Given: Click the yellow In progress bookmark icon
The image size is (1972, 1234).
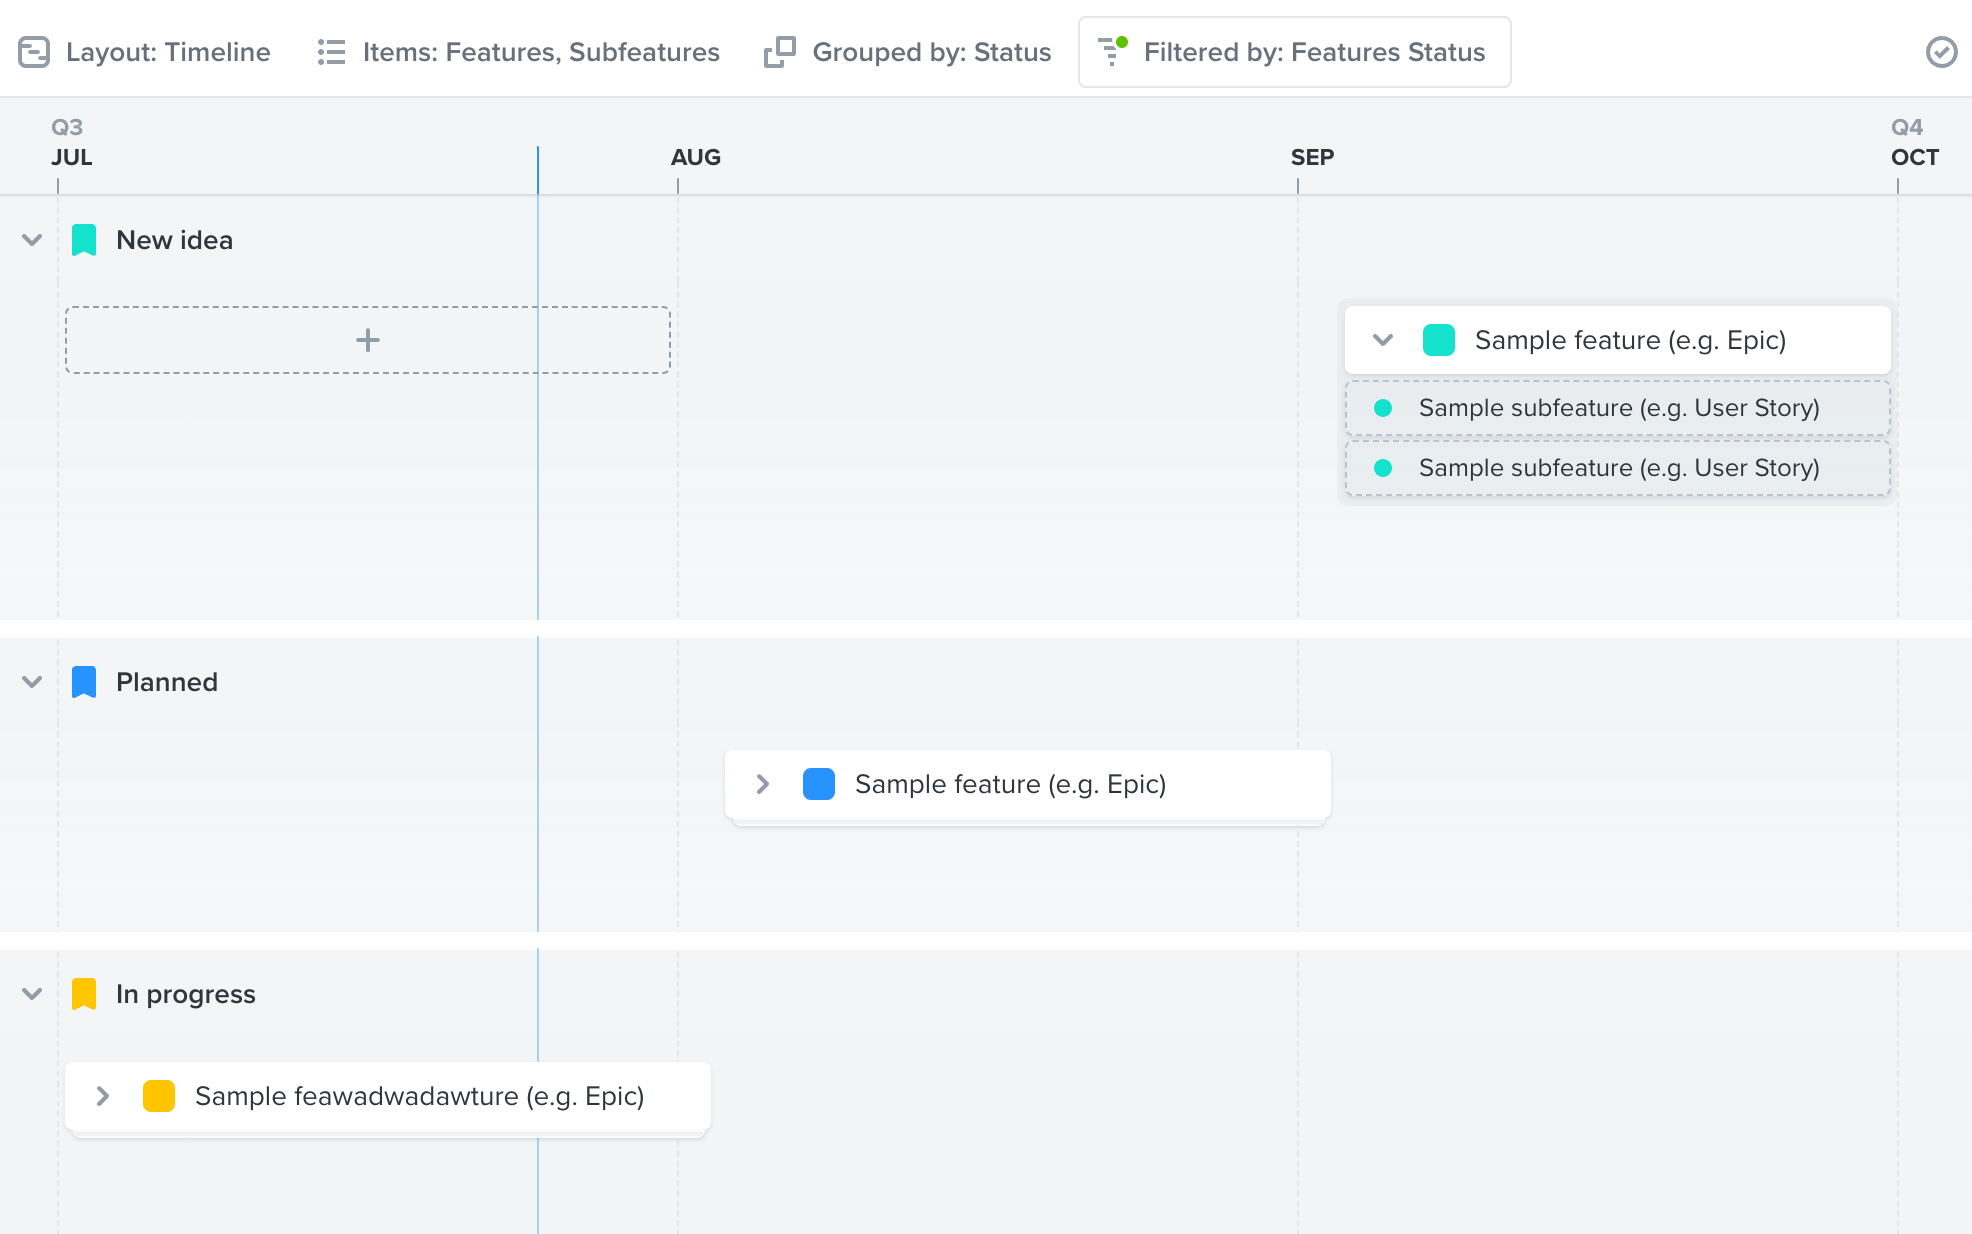Looking at the screenshot, I should pos(84,994).
